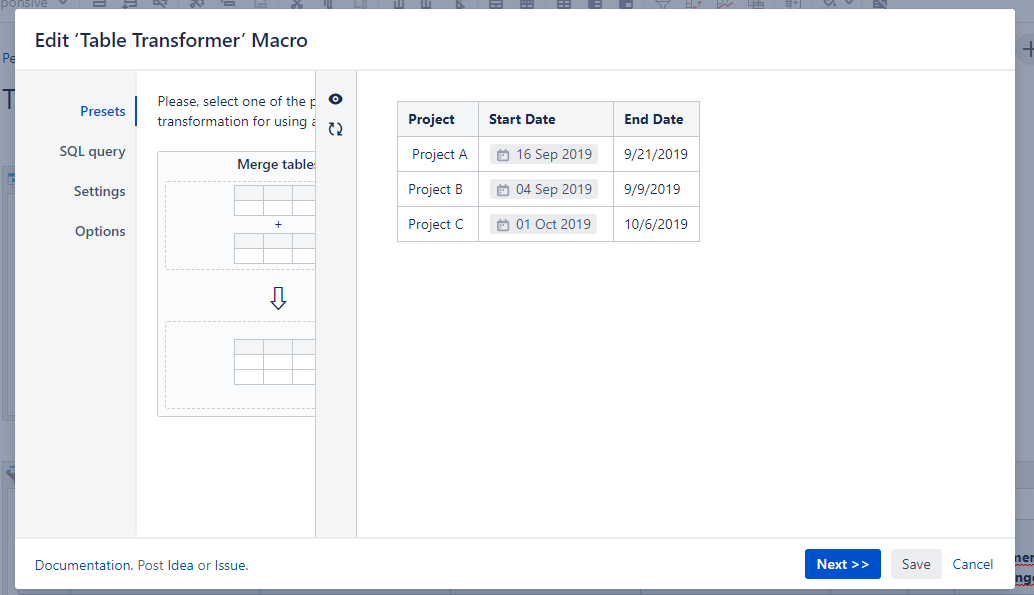The height and width of the screenshot is (595, 1034).
Task: Select the cut scissors icon in the top toolbar
Action: click(x=297, y=4)
